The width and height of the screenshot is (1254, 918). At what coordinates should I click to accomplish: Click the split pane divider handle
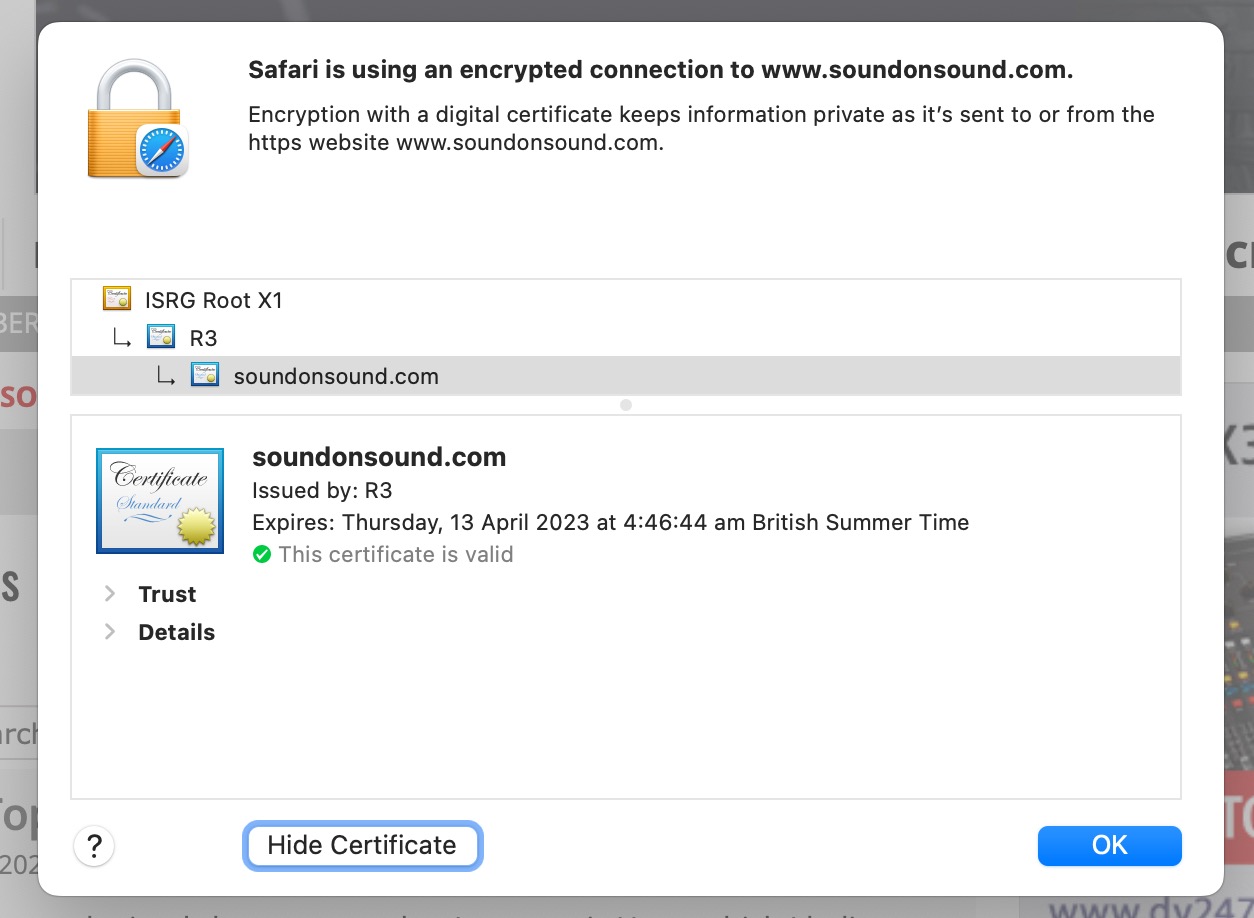pyautogui.click(x=626, y=405)
